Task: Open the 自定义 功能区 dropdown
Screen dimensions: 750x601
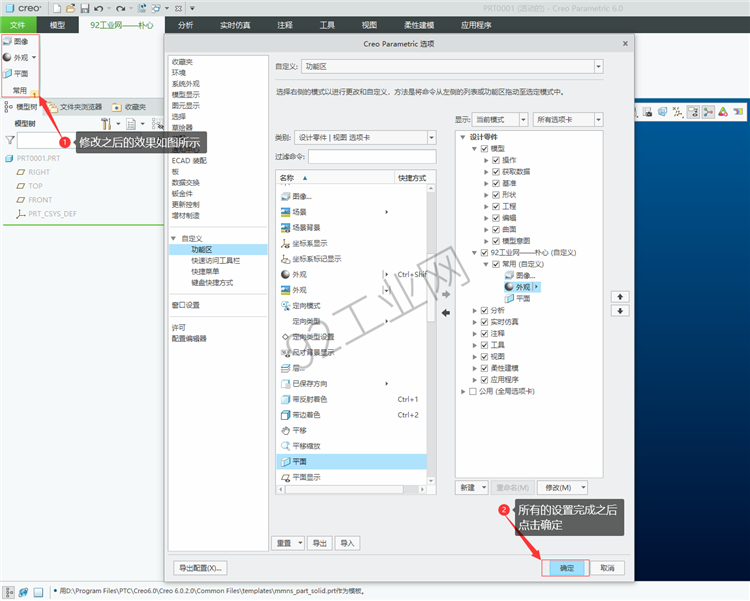Action: point(598,67)
